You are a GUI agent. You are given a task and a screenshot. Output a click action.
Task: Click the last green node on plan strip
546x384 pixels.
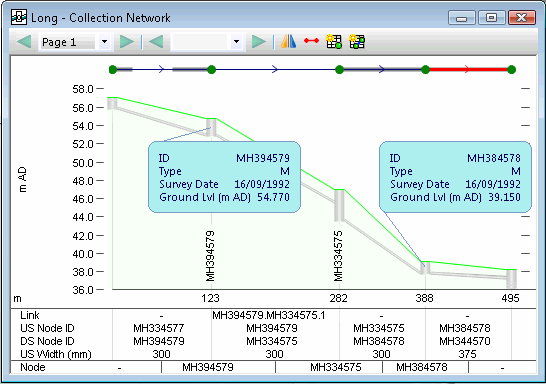511,70
